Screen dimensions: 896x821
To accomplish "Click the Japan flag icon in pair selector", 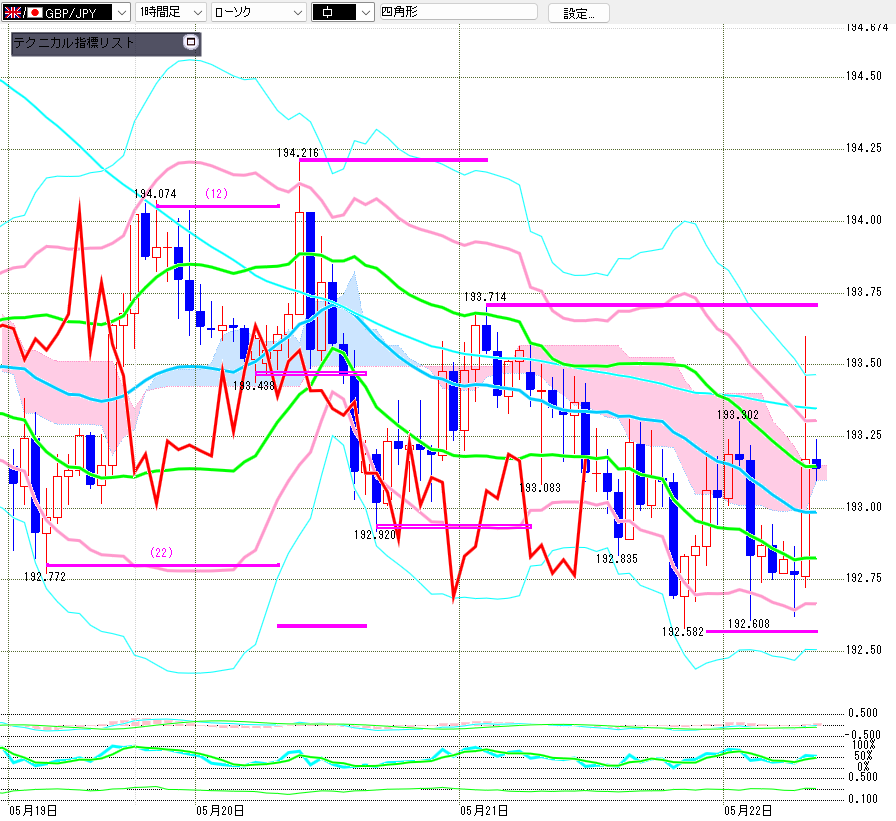I will [x=35, y=12].
